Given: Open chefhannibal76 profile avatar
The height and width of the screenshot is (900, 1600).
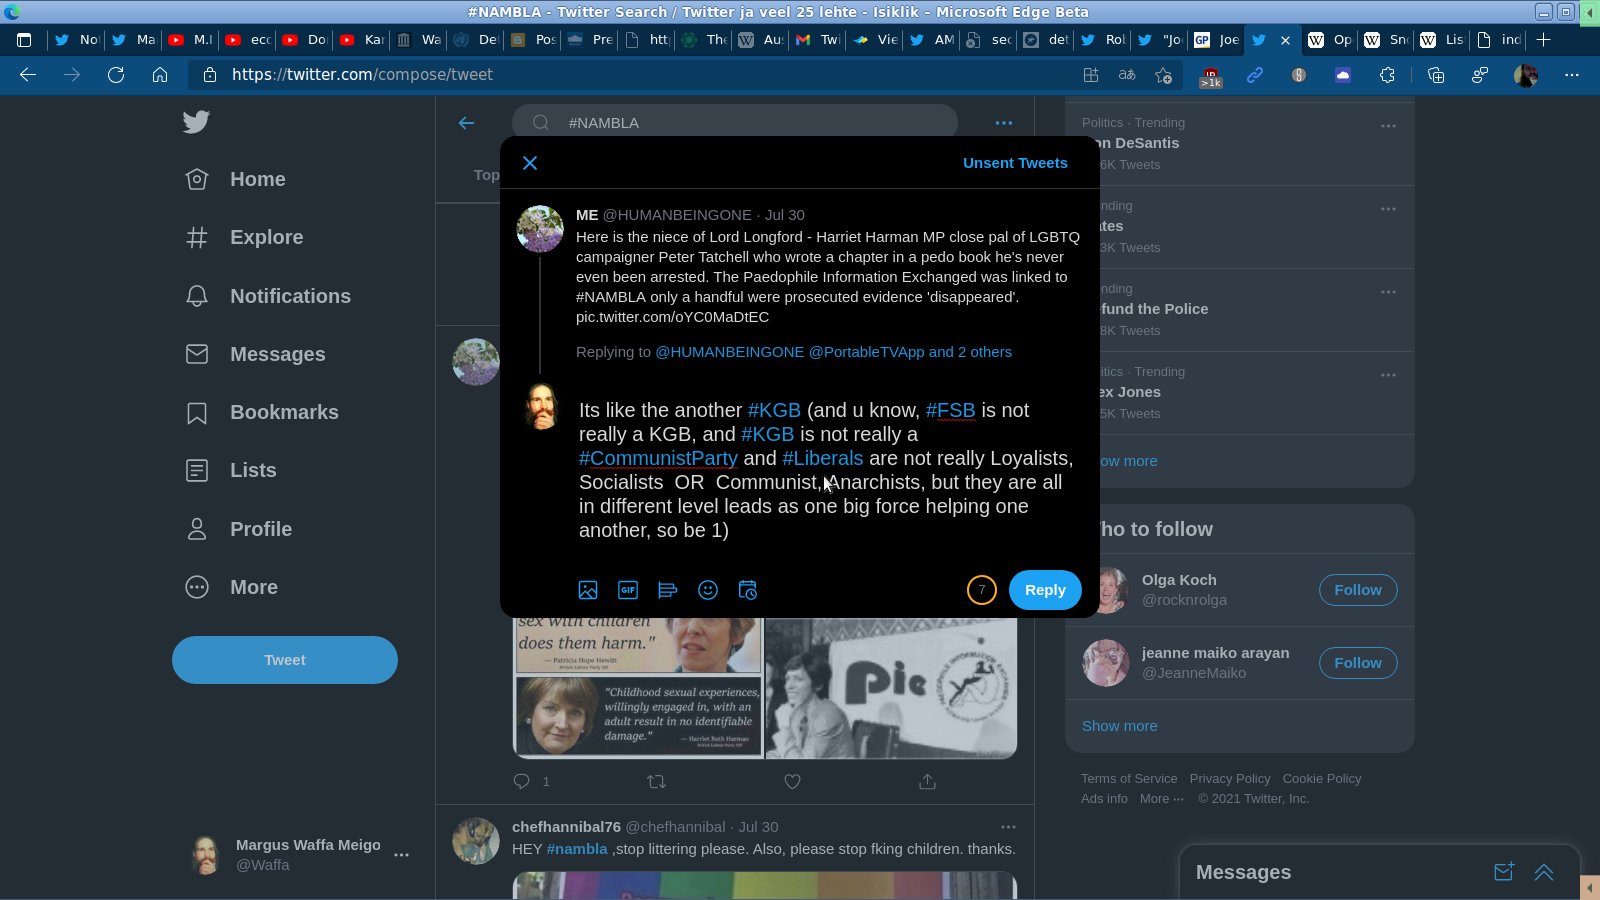Looking at the screenshot, I should pyautogui.click(x=476, y=841).
